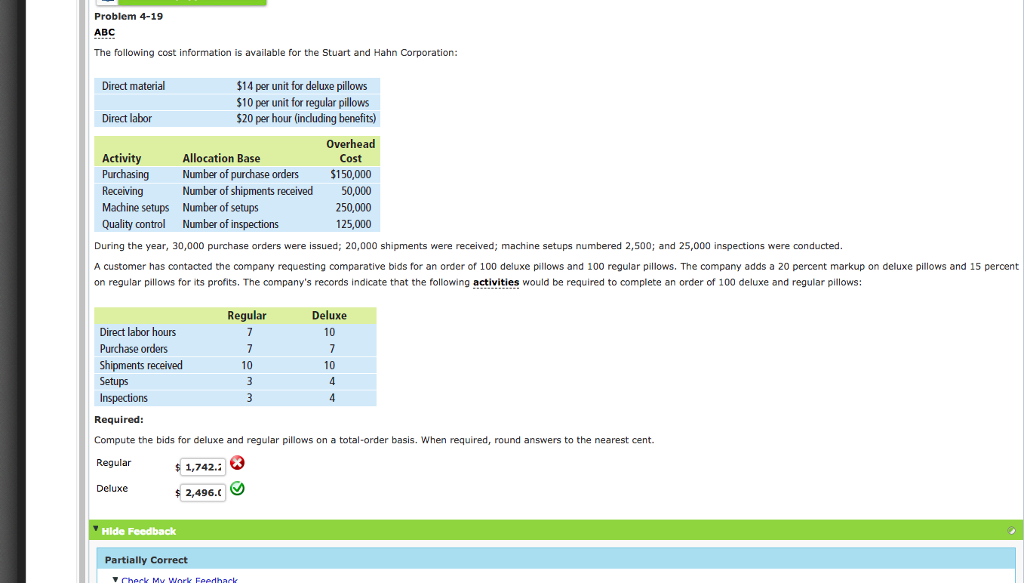Click the vertical scrollbar on the right
Screen dimensions: 1024x583
coord(1020,290)
